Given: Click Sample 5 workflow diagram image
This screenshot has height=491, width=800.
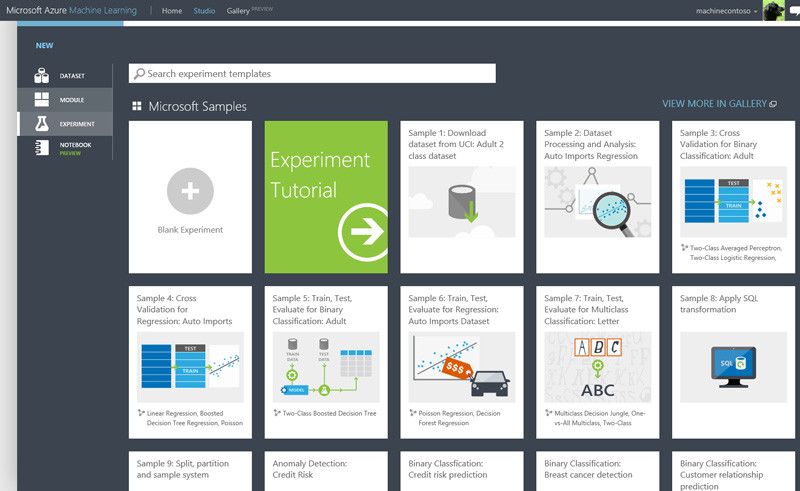Looking at the screenshot, I should pyautogui.click(x=326, y=367).
